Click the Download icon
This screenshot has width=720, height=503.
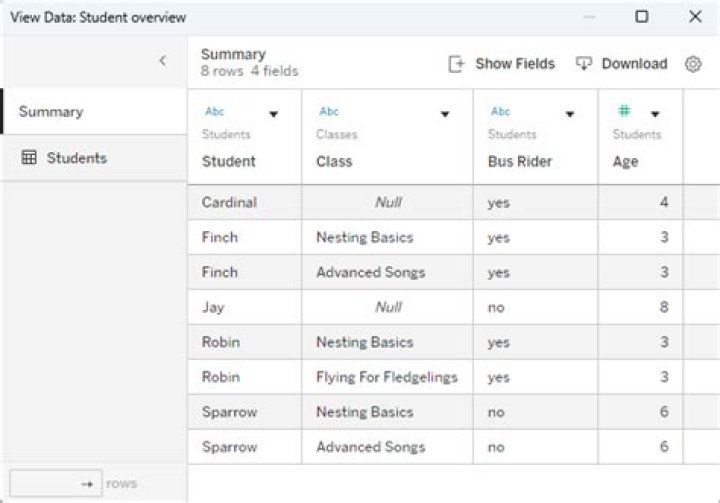584,64
